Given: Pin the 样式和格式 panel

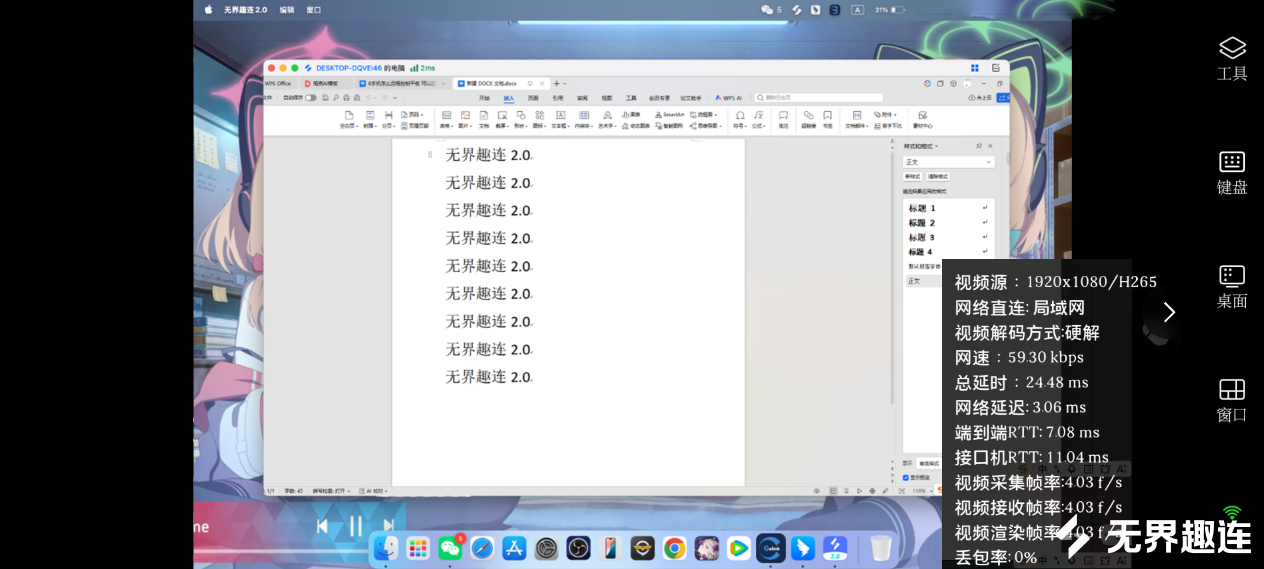Looking at the screenshot, I should coord(978,146).
